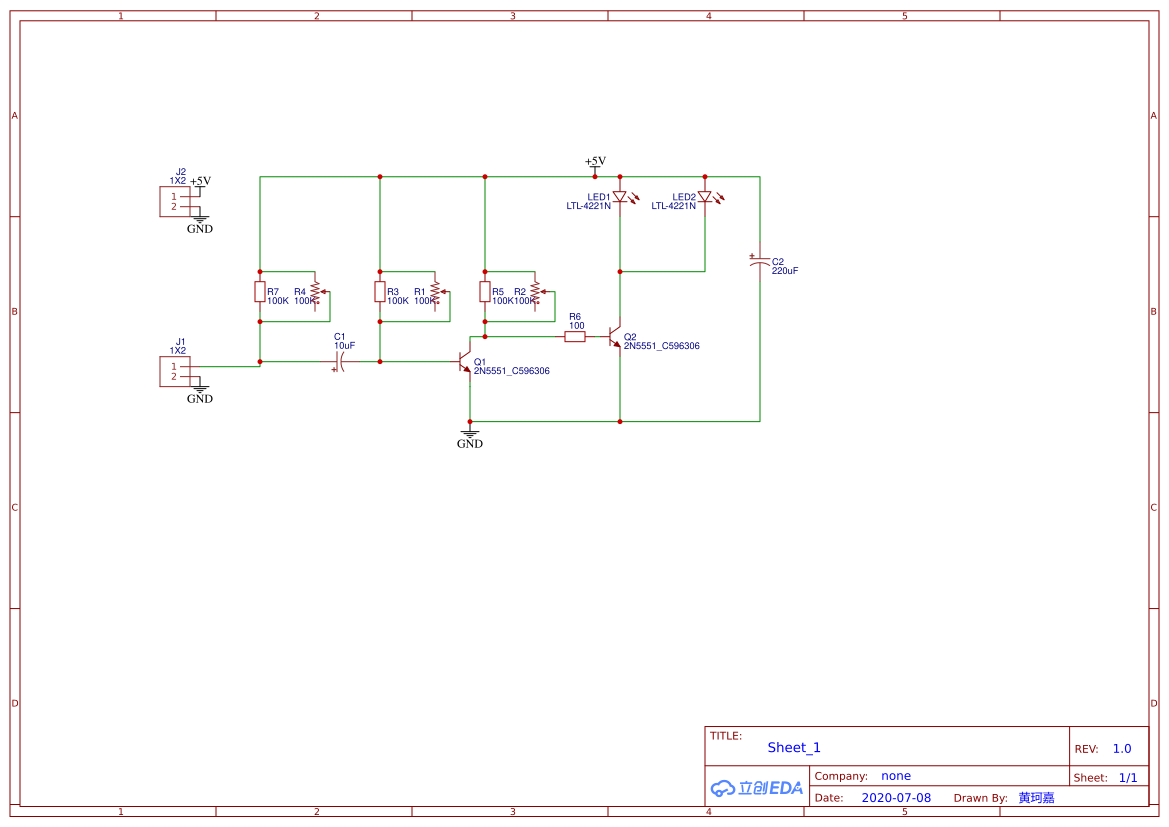This screenshot has width=1169, height=827.
Task: Click the EDA logo in title block
Action: [757, 788]
